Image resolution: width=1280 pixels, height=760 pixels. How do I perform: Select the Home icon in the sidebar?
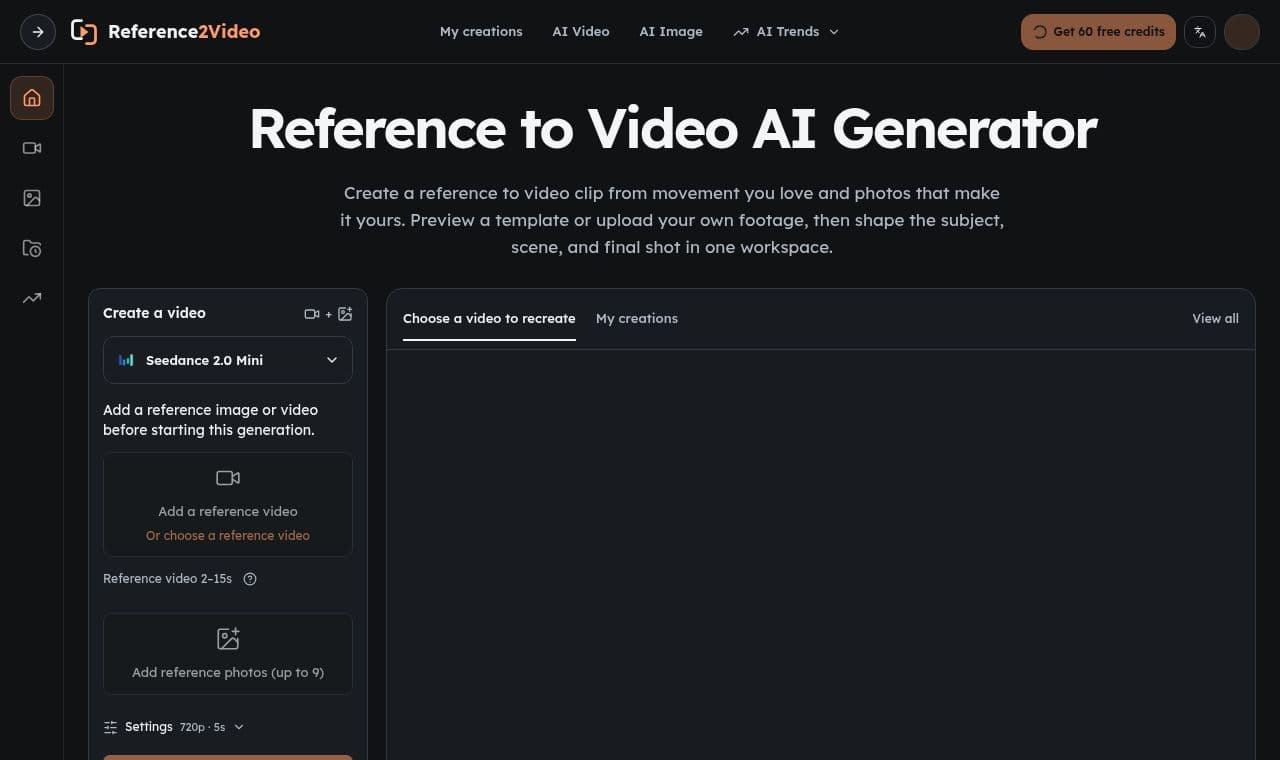(x=32, y=98)
